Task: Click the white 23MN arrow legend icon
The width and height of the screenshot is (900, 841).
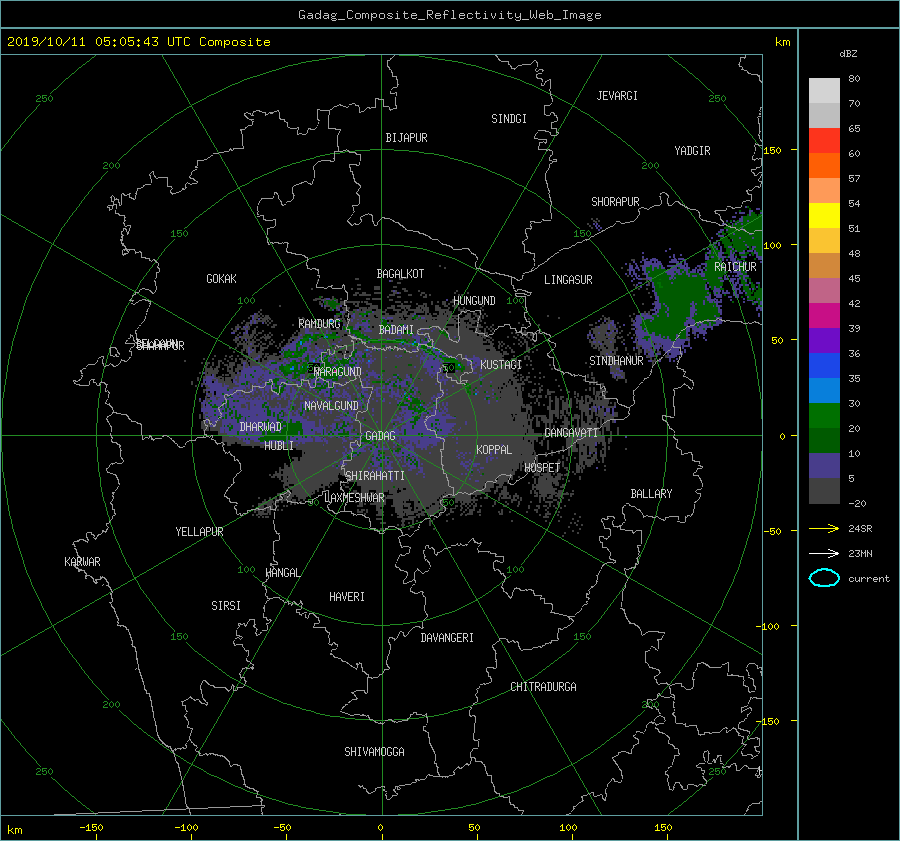Action: 824,553
